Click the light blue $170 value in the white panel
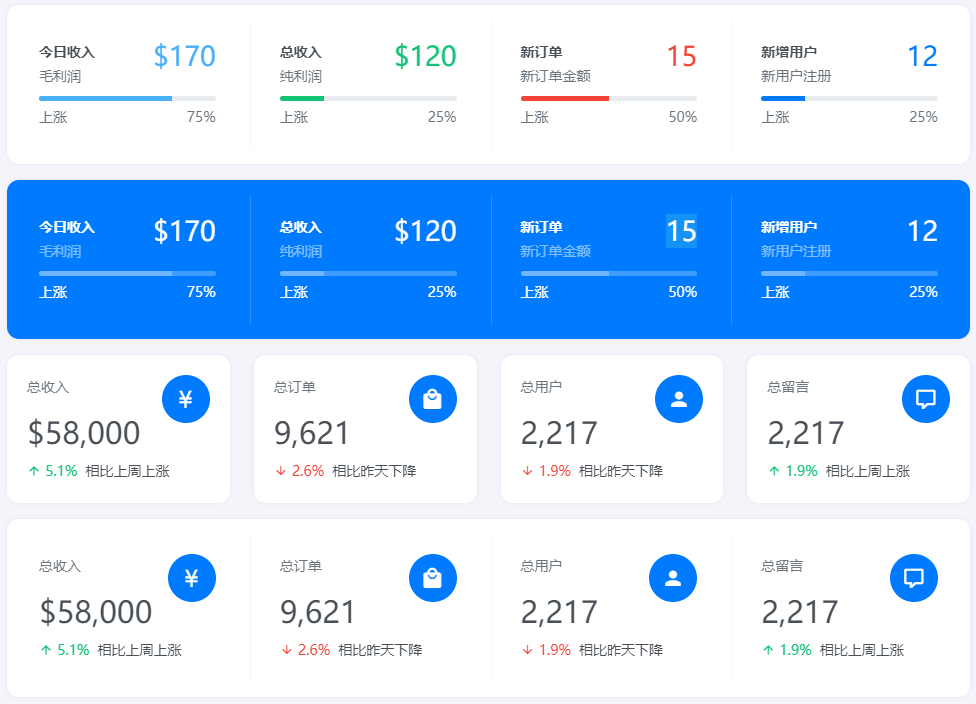The image size is (976, 704). click(185, 56)
